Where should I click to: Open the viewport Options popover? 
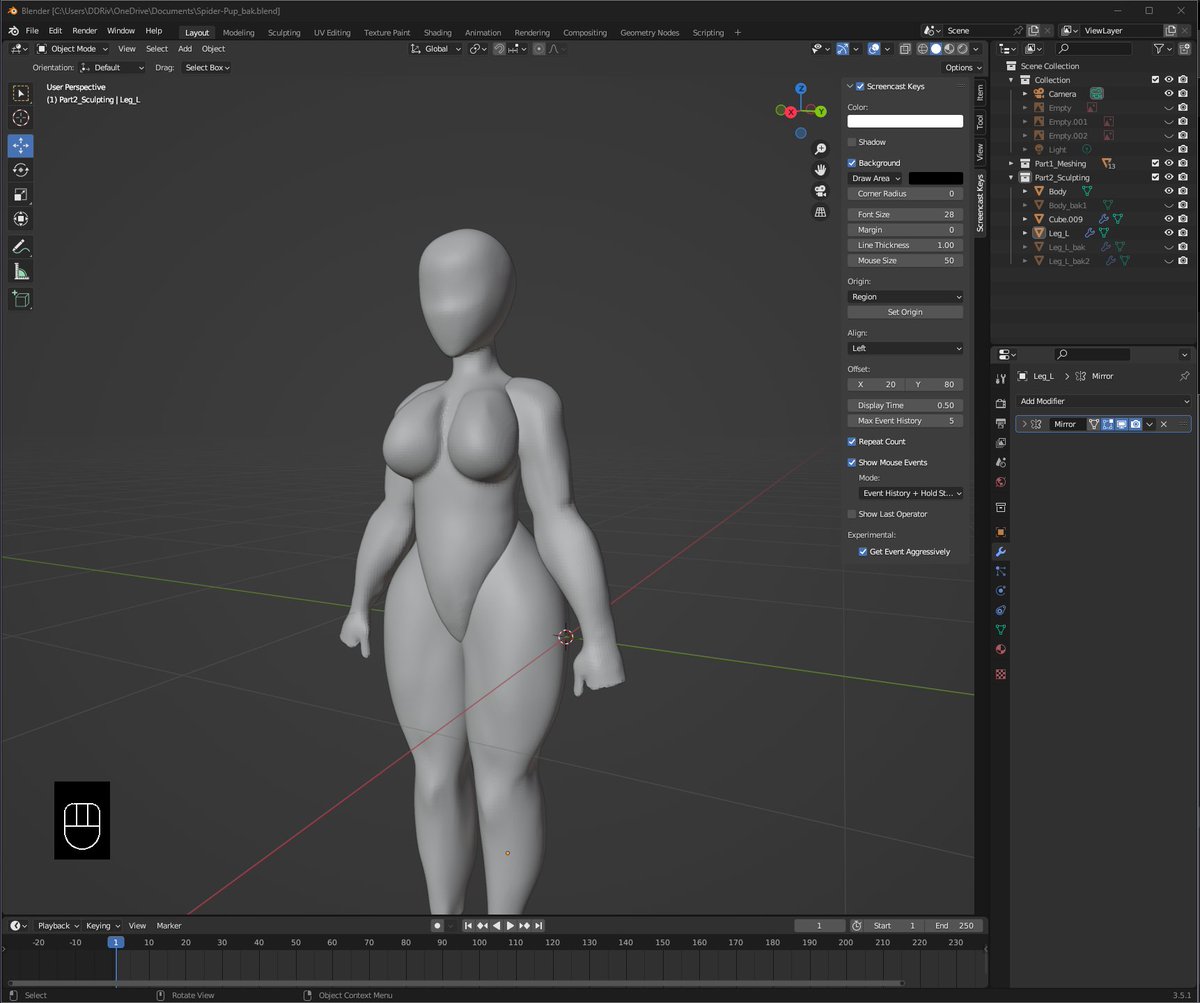pyautogui.click(x=962, y=68)
